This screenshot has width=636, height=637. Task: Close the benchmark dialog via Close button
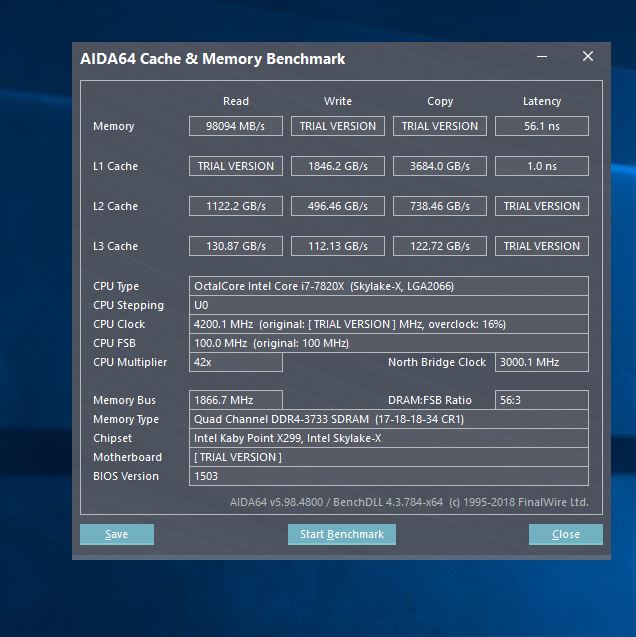pos(566,534)
